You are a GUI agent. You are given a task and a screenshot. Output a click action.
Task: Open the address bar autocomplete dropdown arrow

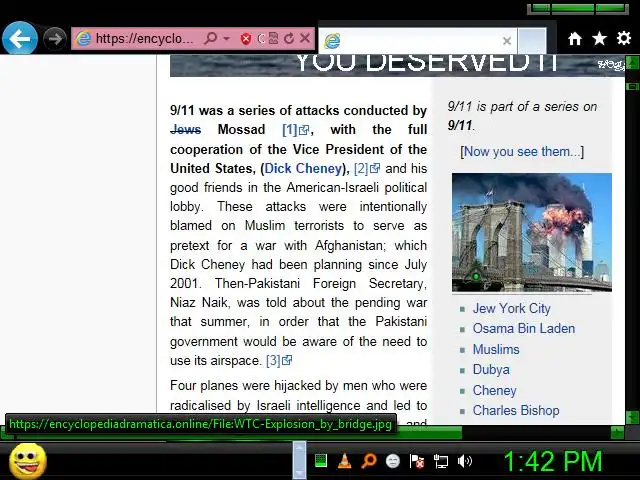[227, 39]
